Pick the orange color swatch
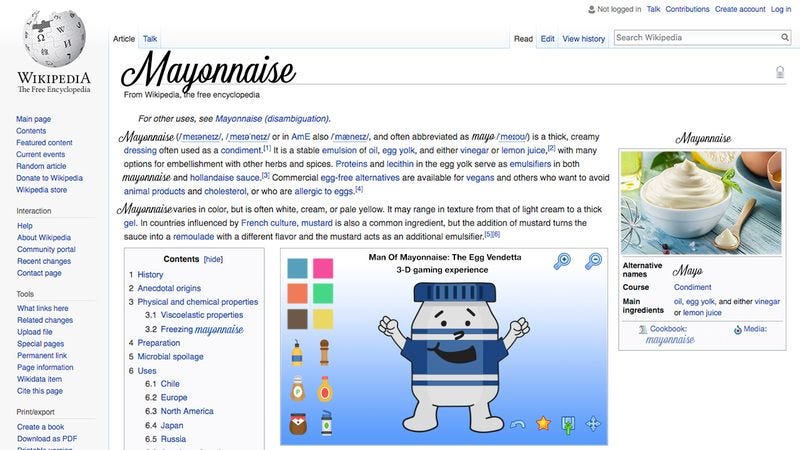Image resolution: width=800 pixels, height=450 pixels. point(297,294)
